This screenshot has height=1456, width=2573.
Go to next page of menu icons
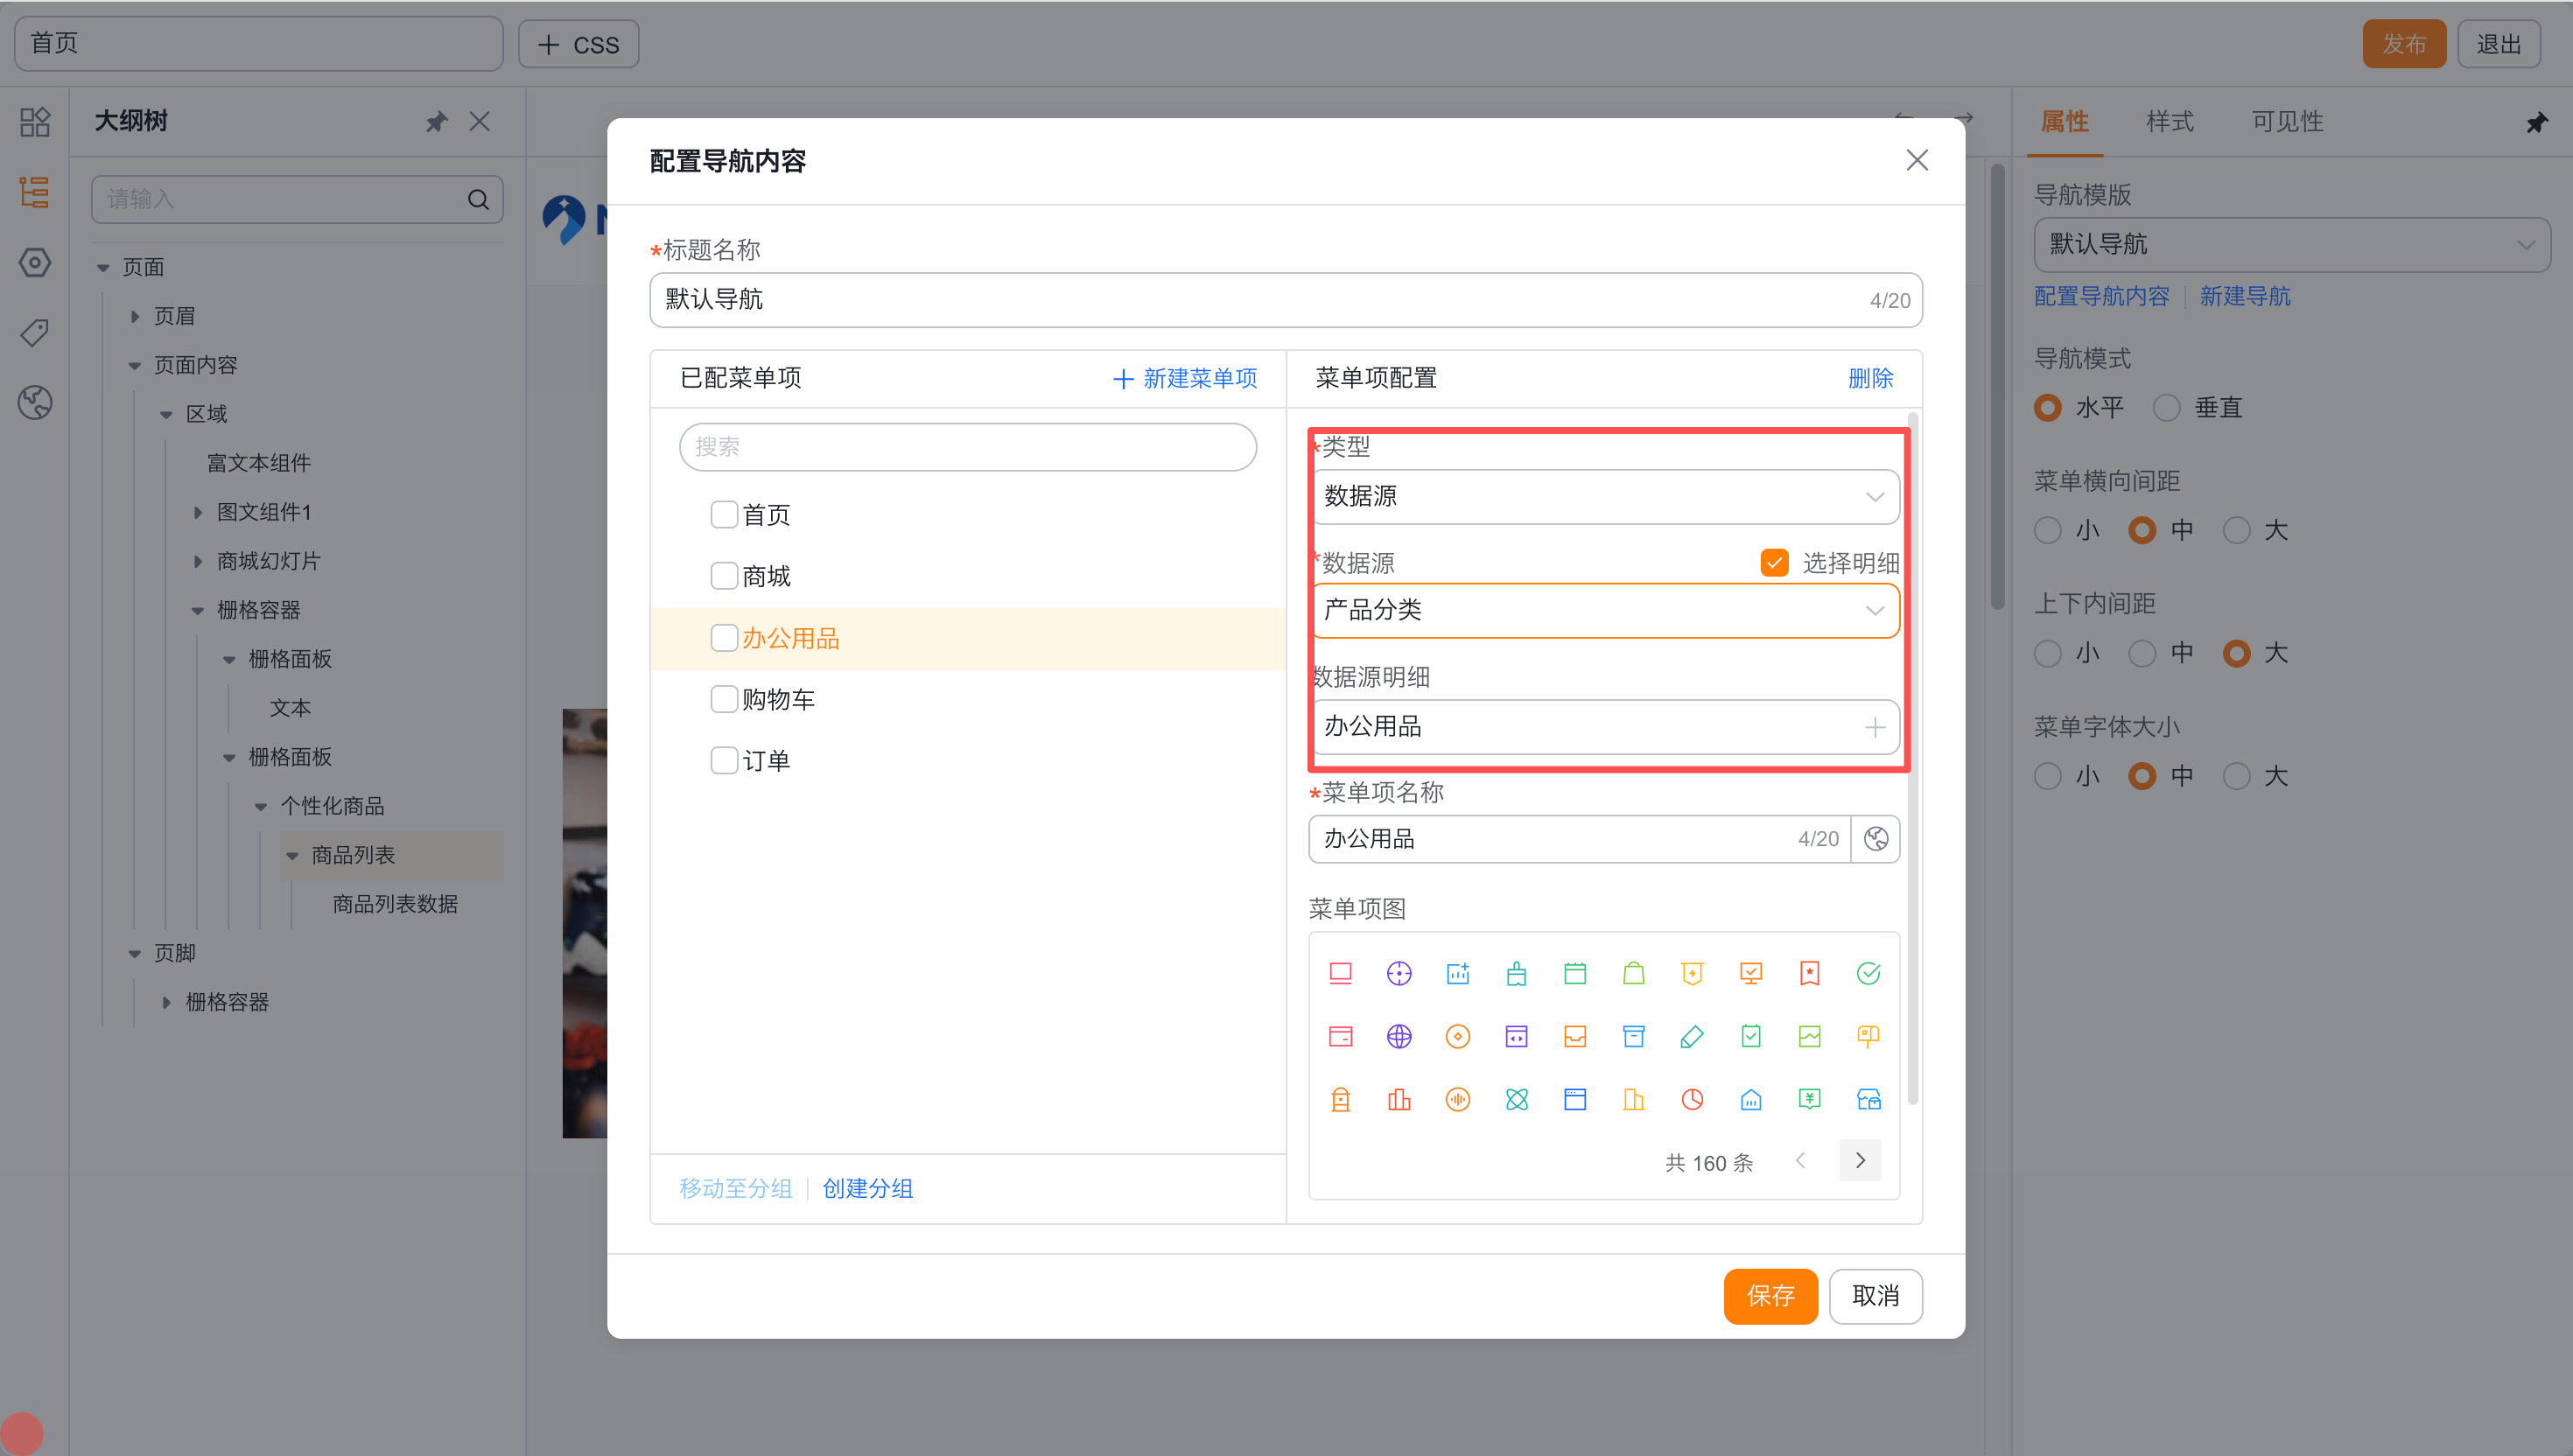point(1859,1160)
